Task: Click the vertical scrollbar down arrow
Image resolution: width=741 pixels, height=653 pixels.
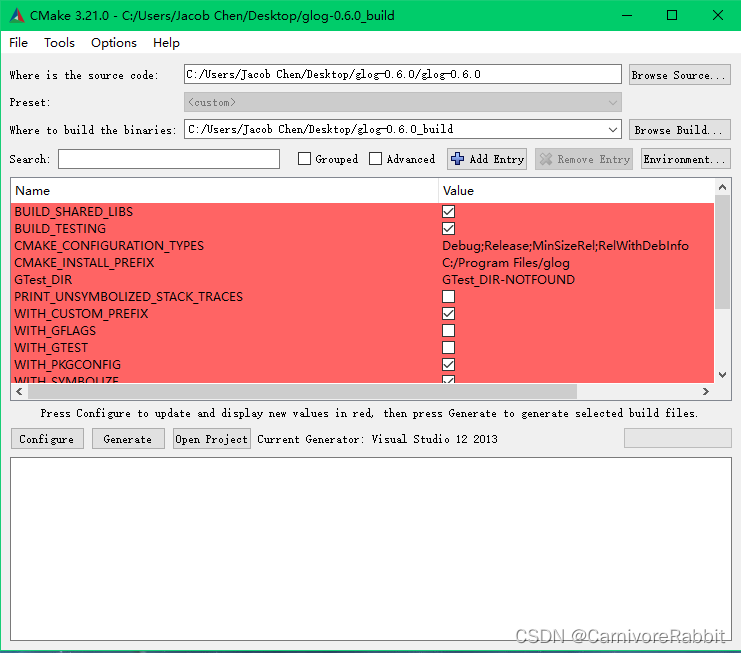Action: pyautogui.click(x=722, y=375)
